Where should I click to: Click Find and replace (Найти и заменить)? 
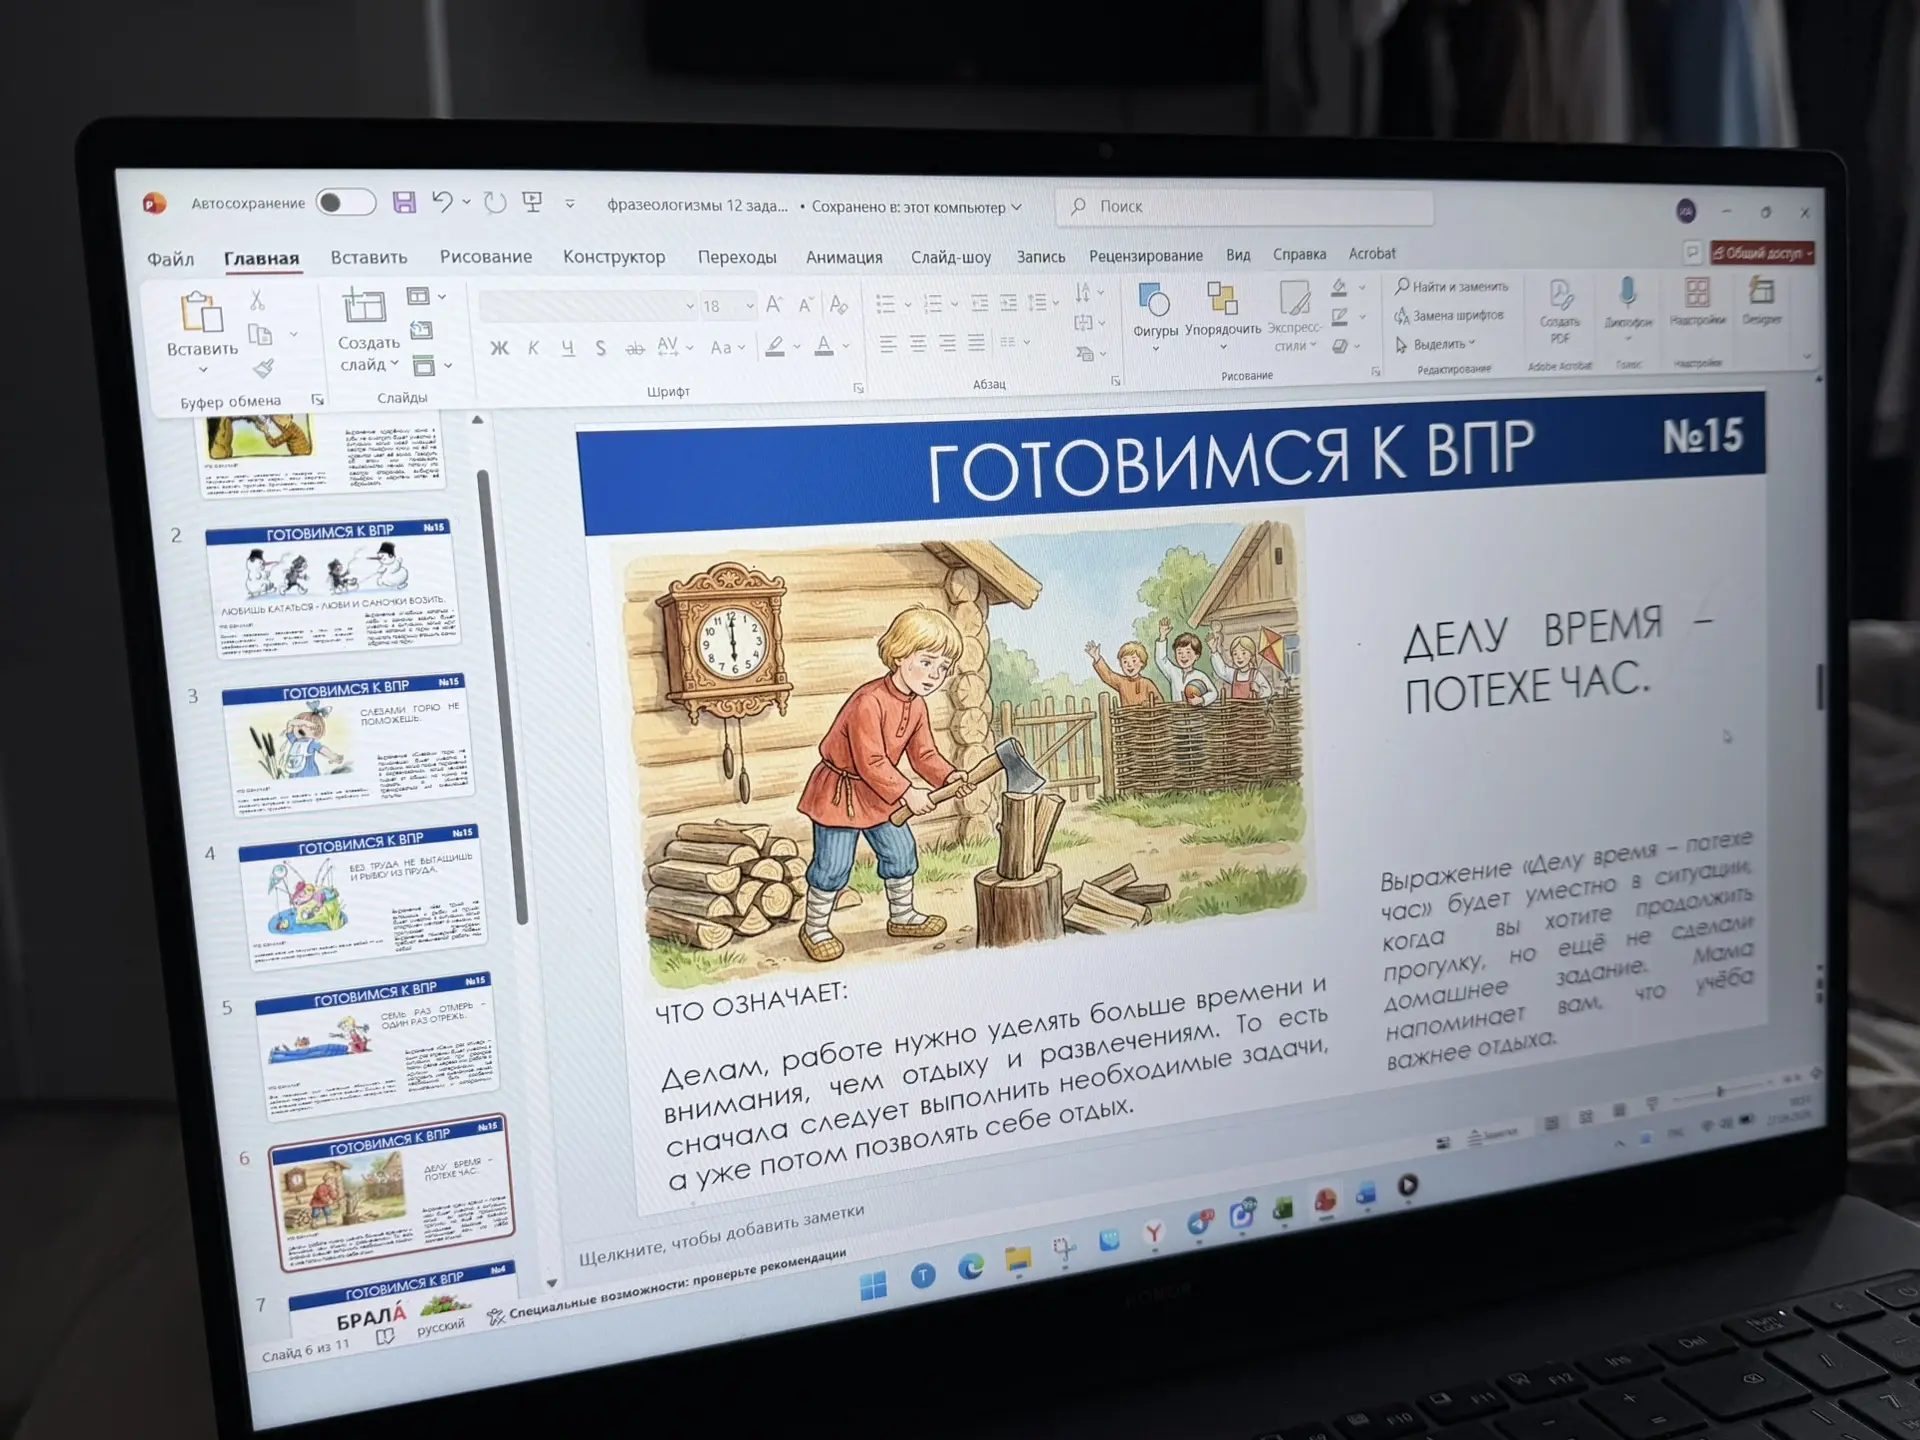(1452, 287)
